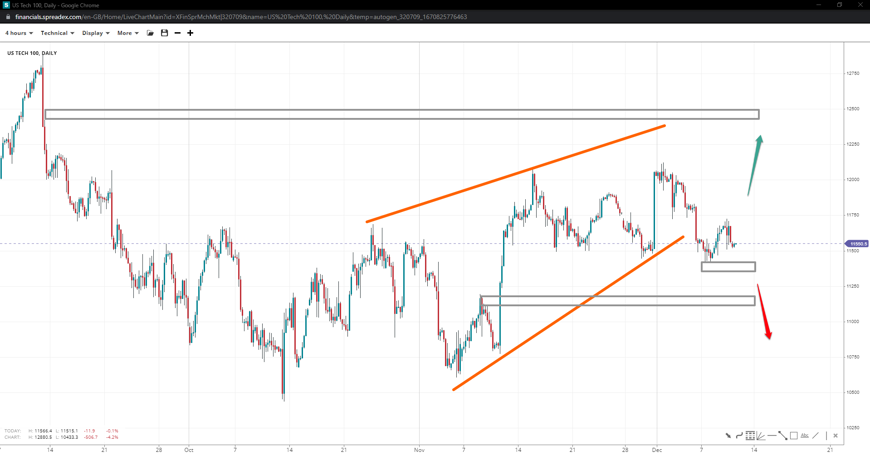
Task: Click the current price label on axis
Action: click(857, 244)
